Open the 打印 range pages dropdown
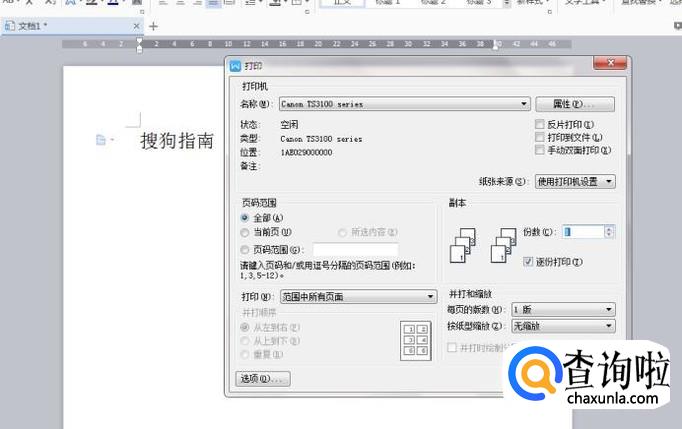The height and width of the screenshot is (429, 682). click(358, 297)
